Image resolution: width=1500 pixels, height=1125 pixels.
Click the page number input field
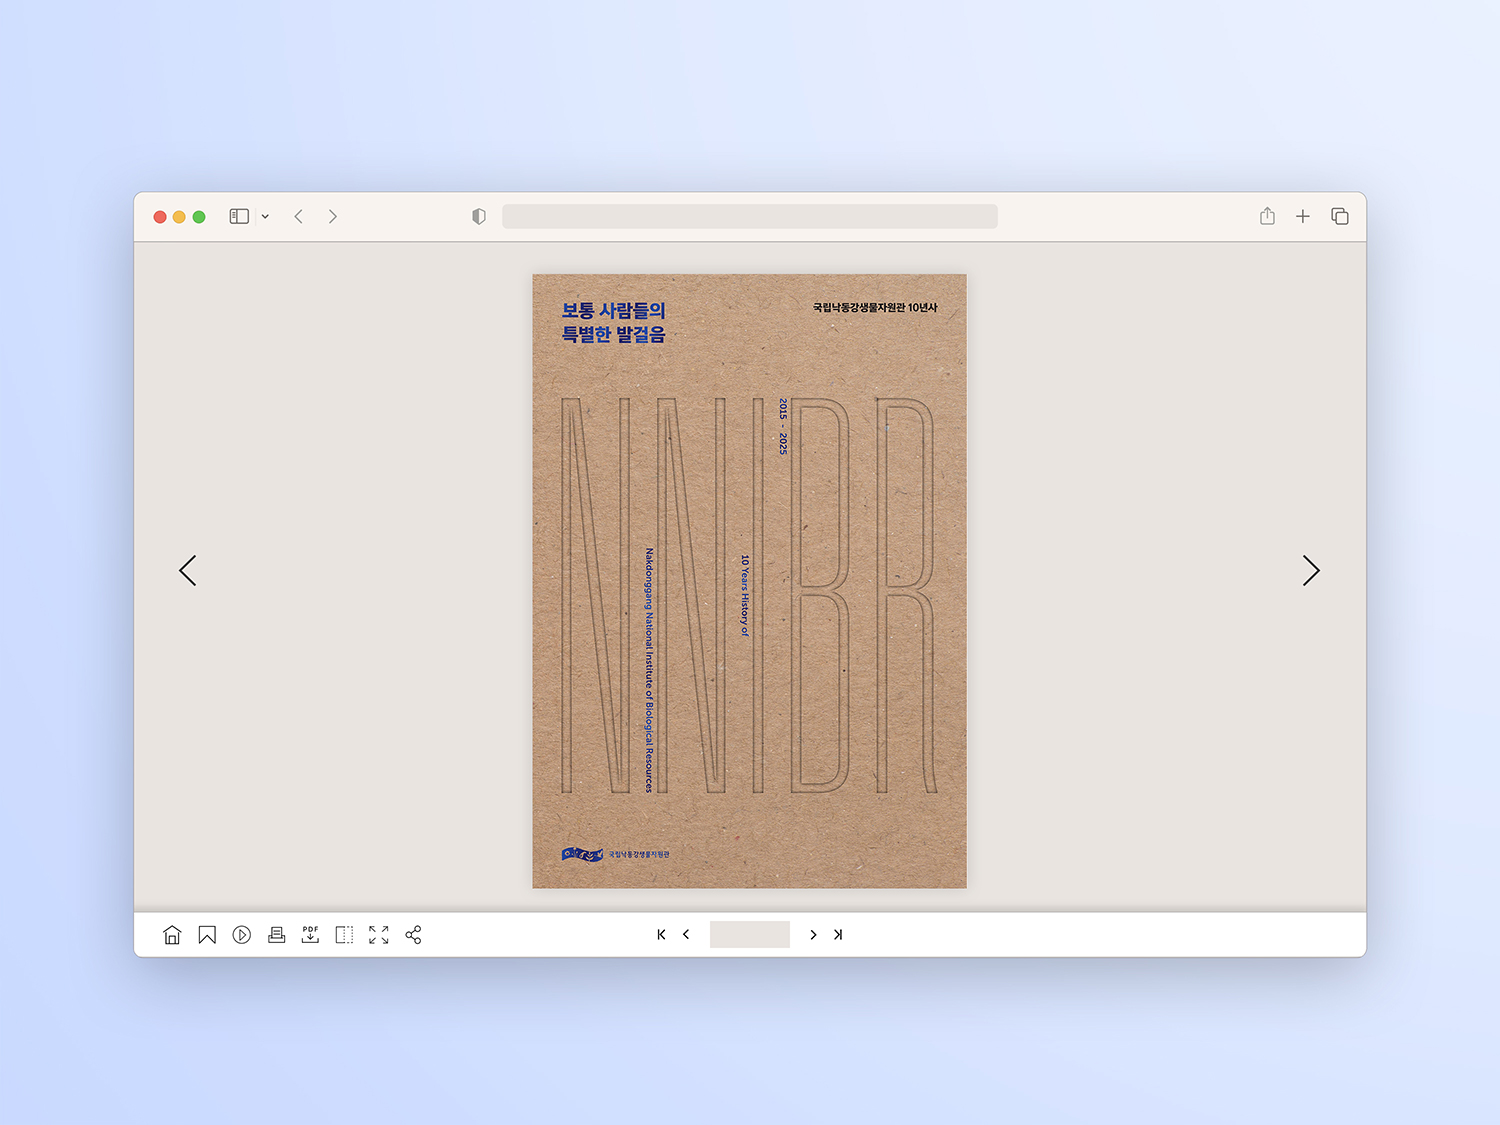(x=750, y=935)
